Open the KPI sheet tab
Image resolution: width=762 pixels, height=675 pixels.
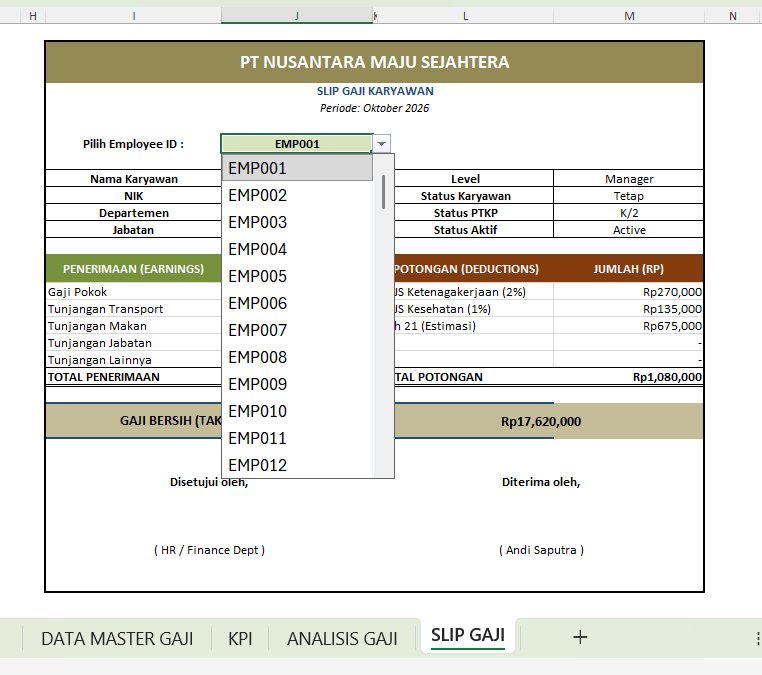240,639
